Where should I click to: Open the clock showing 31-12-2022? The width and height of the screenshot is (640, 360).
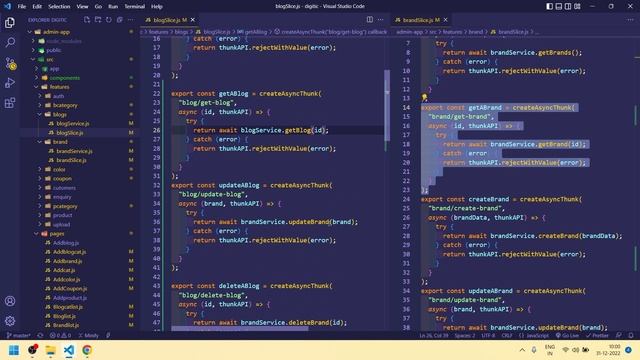coord(608,350)
